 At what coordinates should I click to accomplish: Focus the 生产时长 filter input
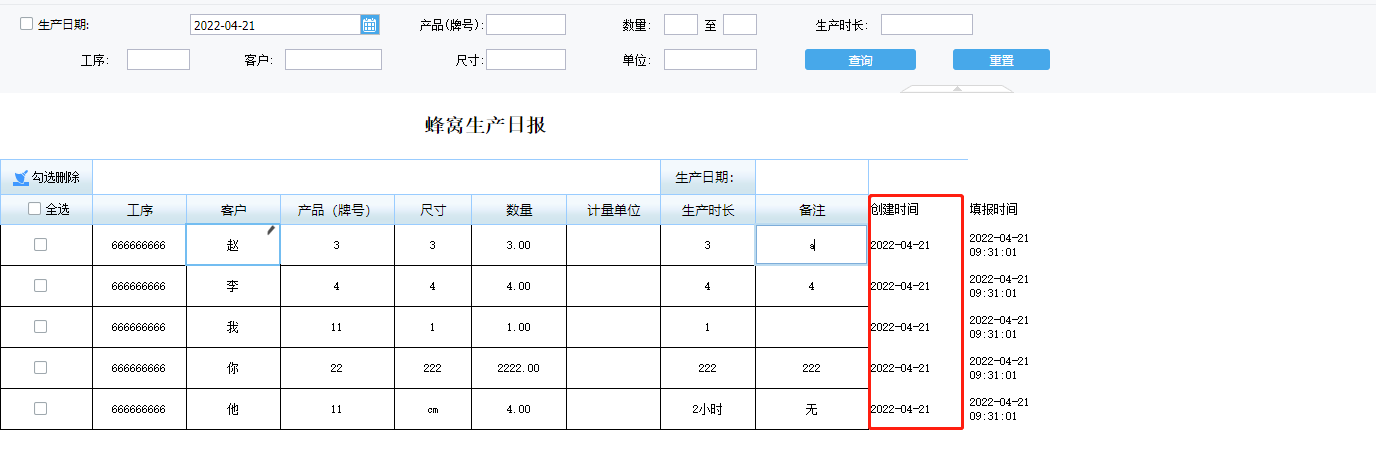927,25
